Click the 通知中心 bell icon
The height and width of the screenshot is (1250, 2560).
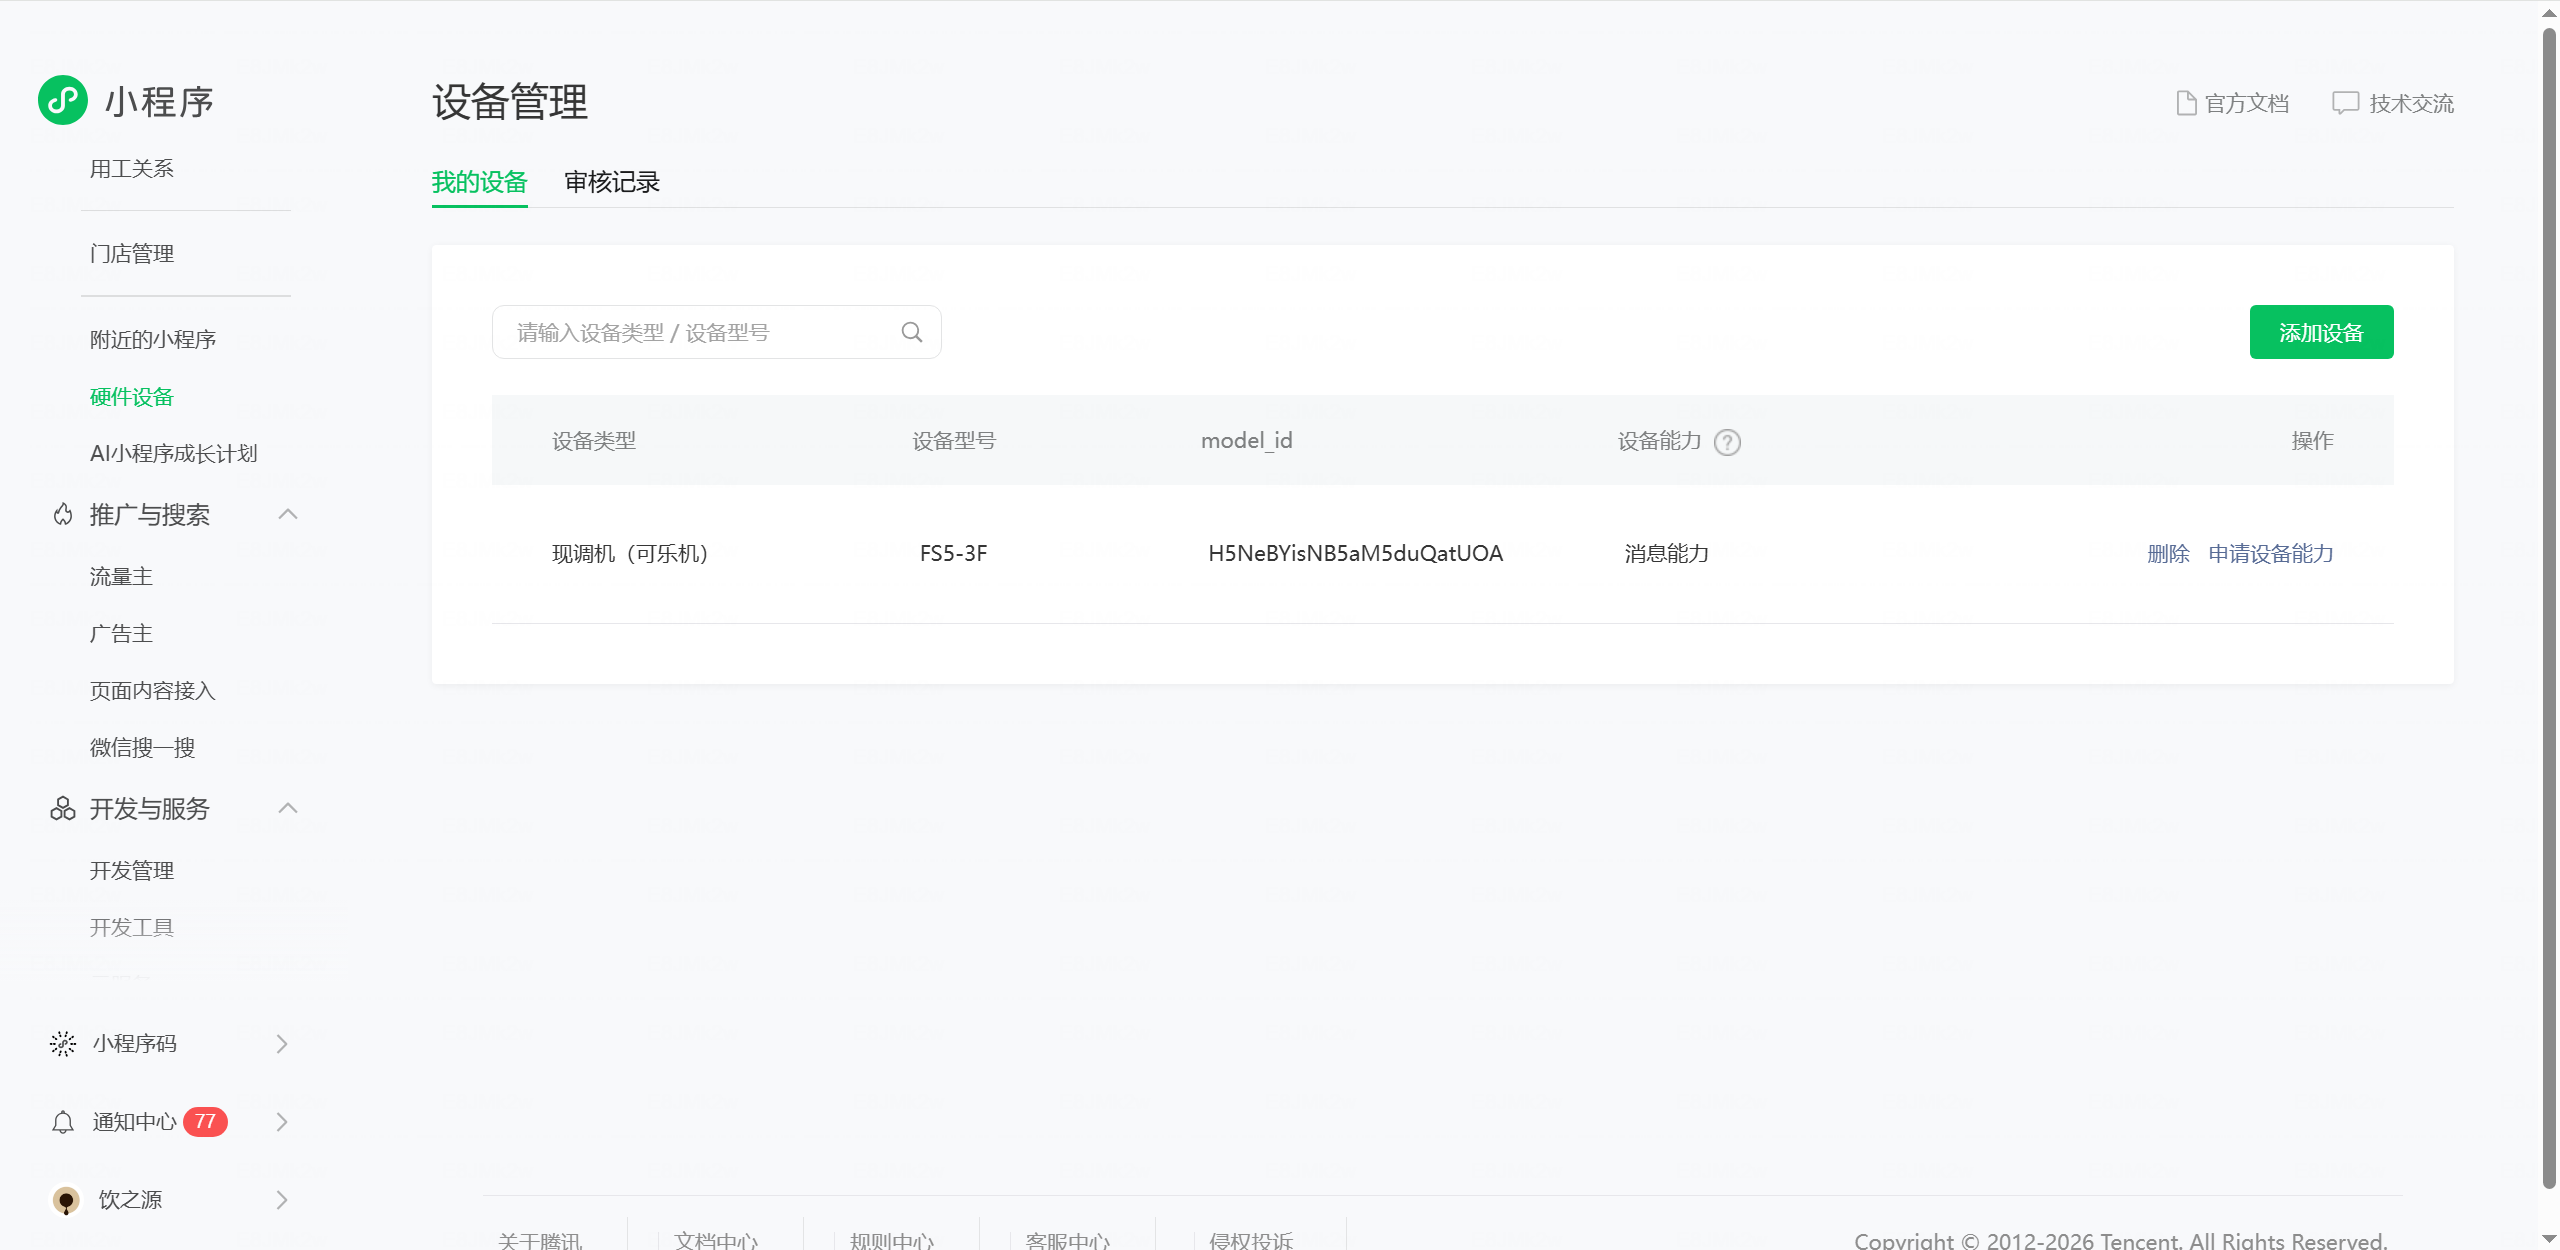(x=63, y=1122)
